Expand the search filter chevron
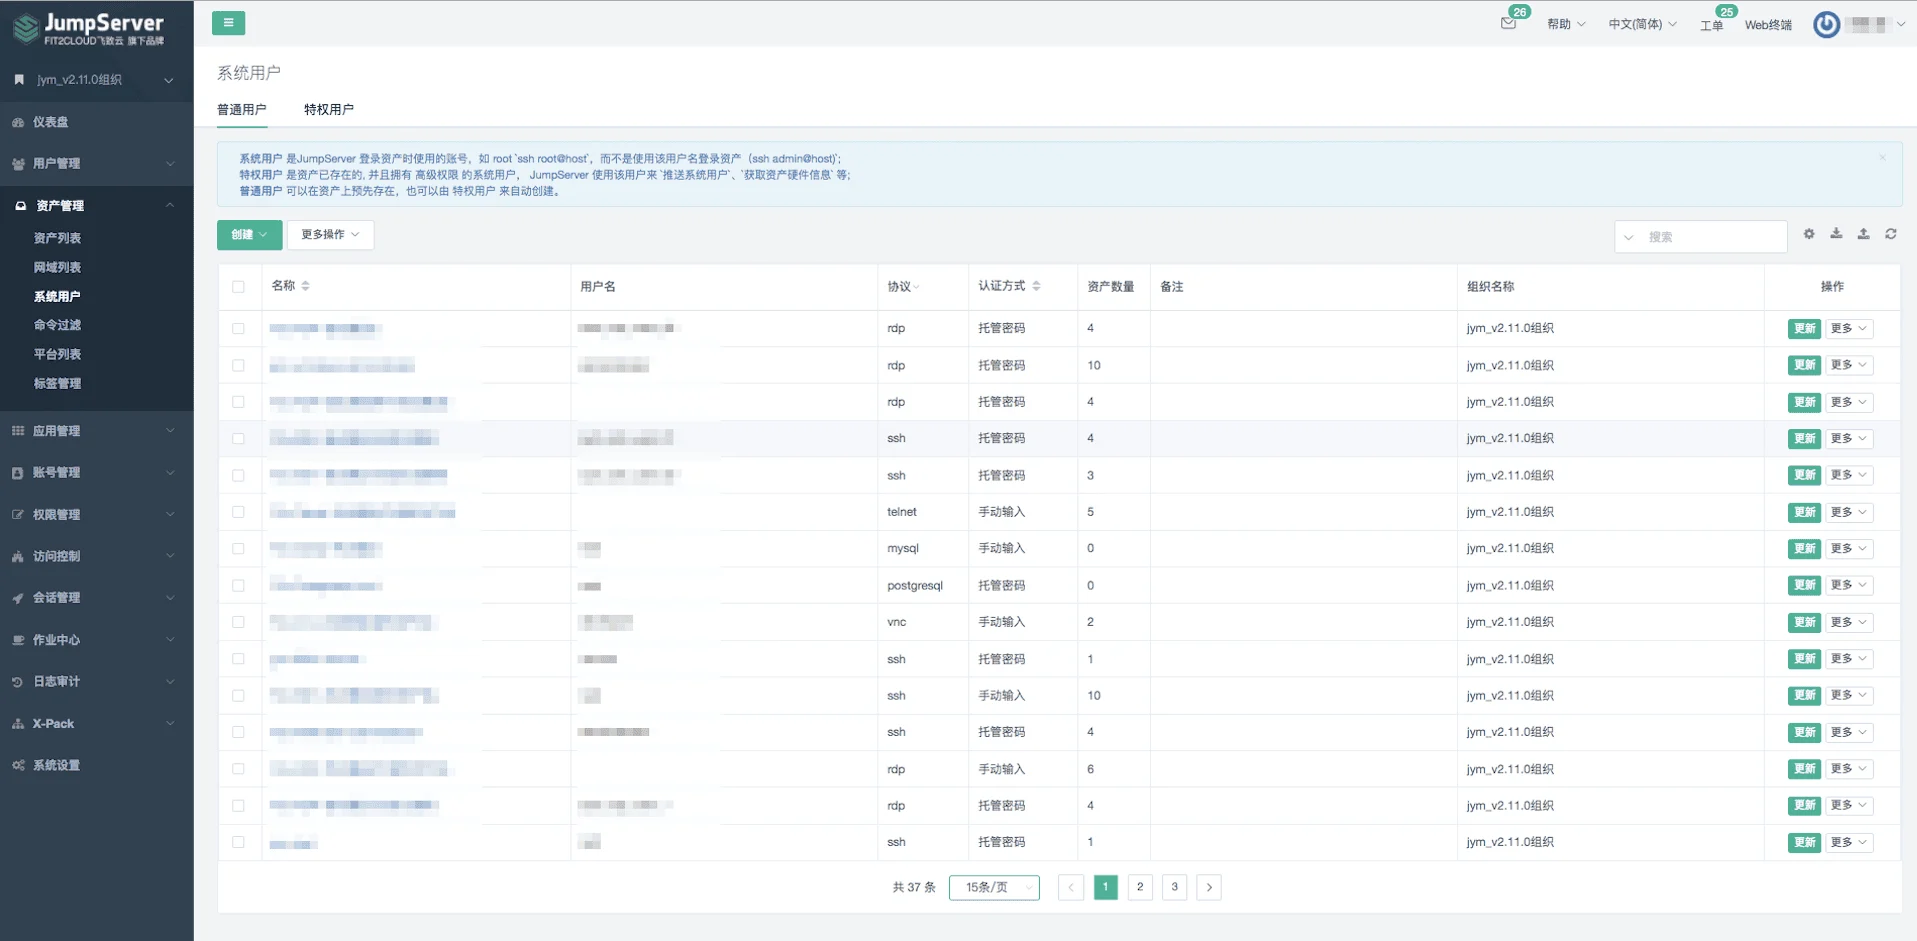The width and height of the screenshot is (1917, 941). (1629, 237)
